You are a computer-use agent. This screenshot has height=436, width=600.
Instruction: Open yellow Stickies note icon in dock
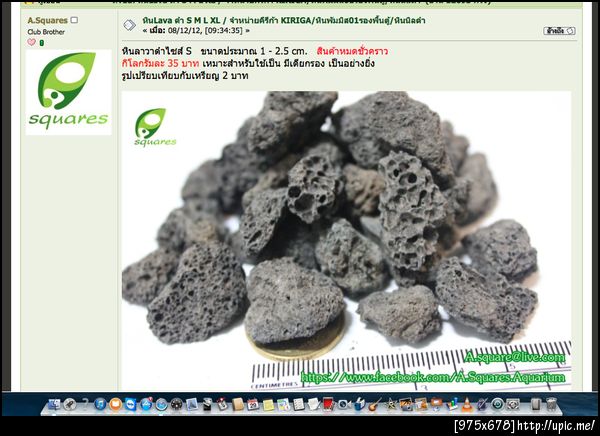(x=268, y=405)
